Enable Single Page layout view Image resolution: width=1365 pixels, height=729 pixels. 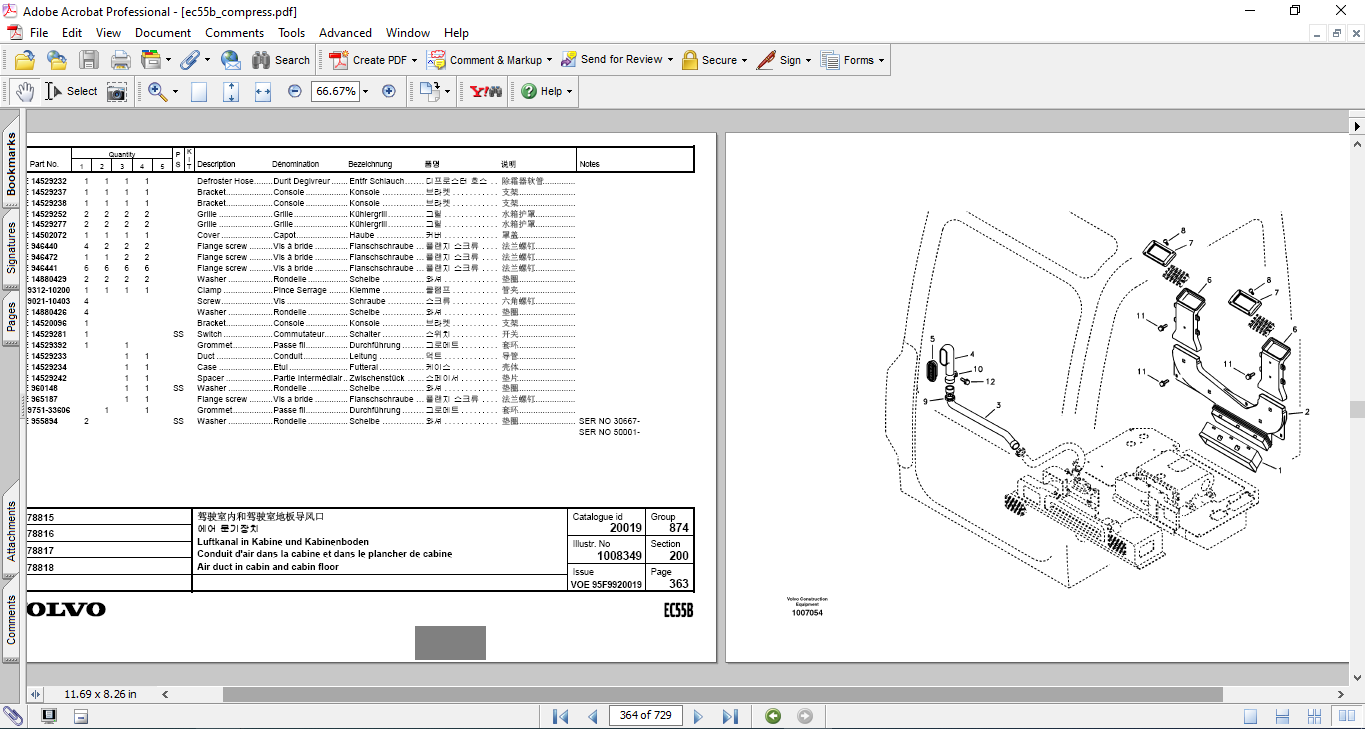click(1251, 716)
